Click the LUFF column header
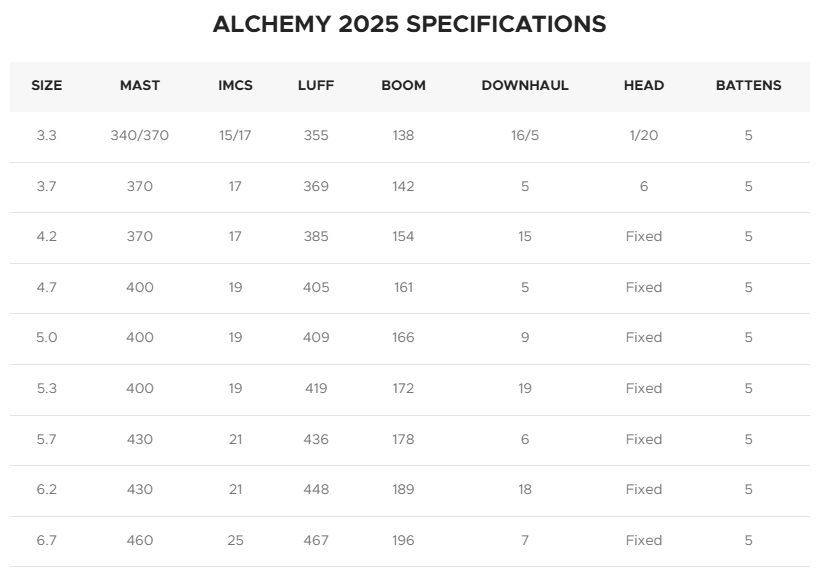Screen dimensions: 823x580 pyautogui.click(x=316, y=86)
